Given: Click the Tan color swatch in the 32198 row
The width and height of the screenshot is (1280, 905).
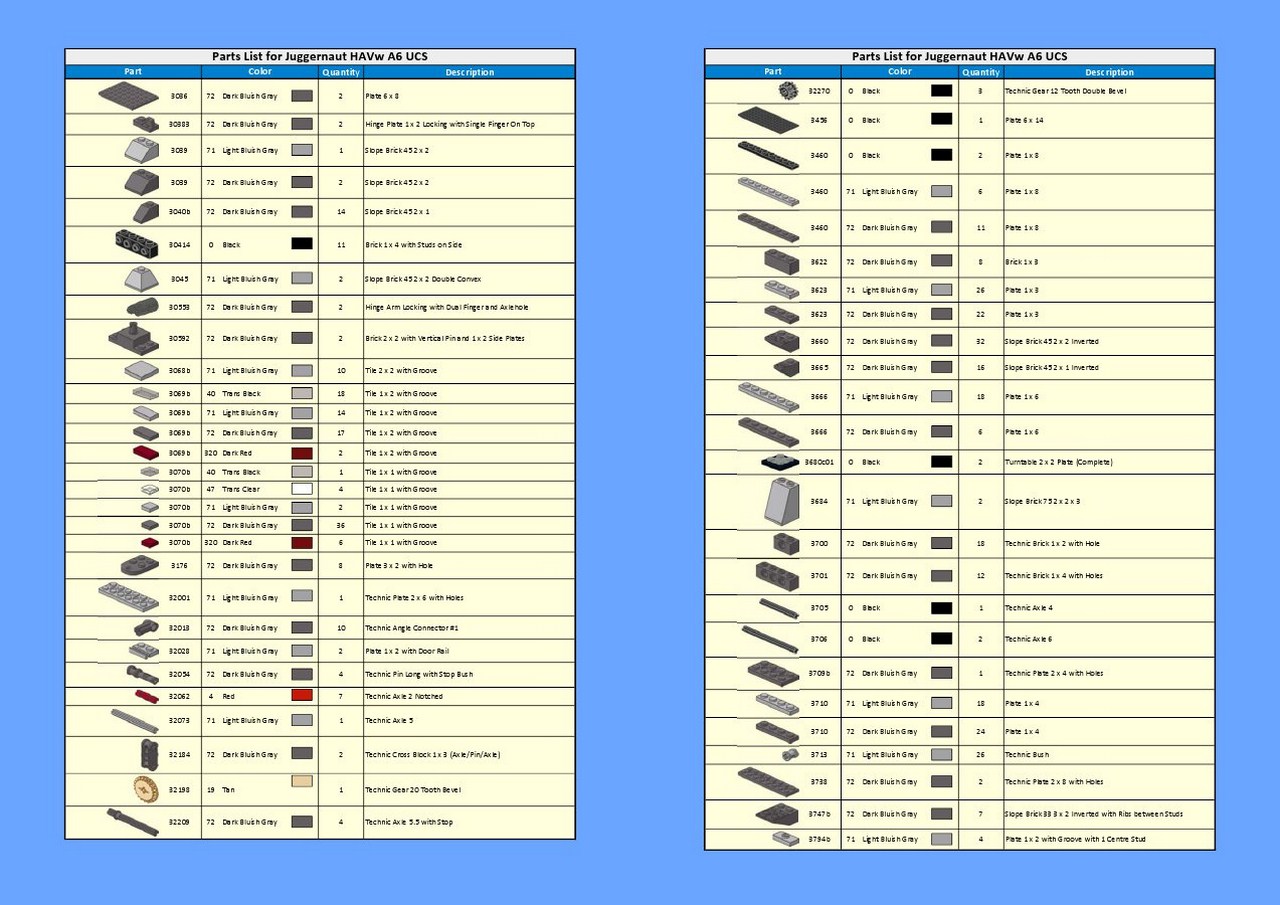Looking at the screenshot, I should 302,782.
